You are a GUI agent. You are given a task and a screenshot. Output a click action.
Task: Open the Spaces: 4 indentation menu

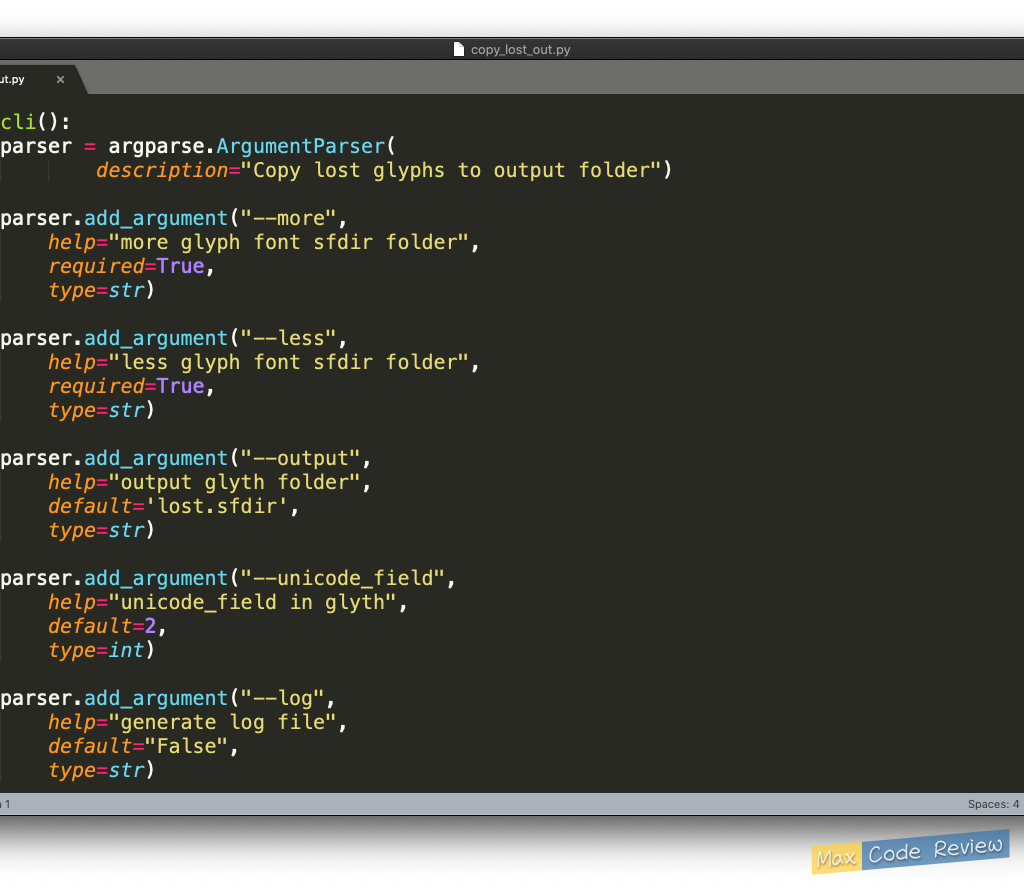tap(992, 804)
